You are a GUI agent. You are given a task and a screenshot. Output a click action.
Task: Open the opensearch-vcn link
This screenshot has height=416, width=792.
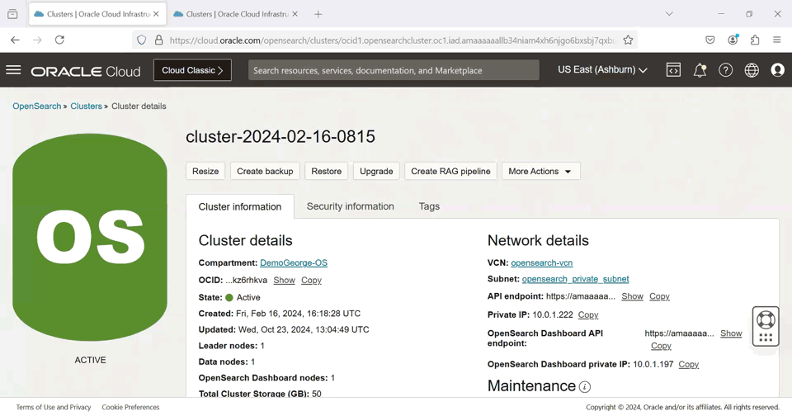[542, 263]
